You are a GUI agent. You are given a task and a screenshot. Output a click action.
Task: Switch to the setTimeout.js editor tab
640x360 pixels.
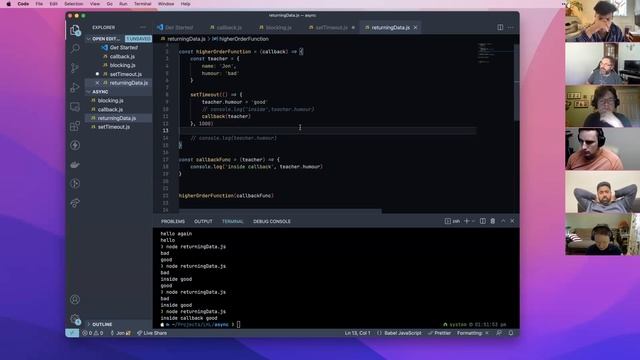331,27
